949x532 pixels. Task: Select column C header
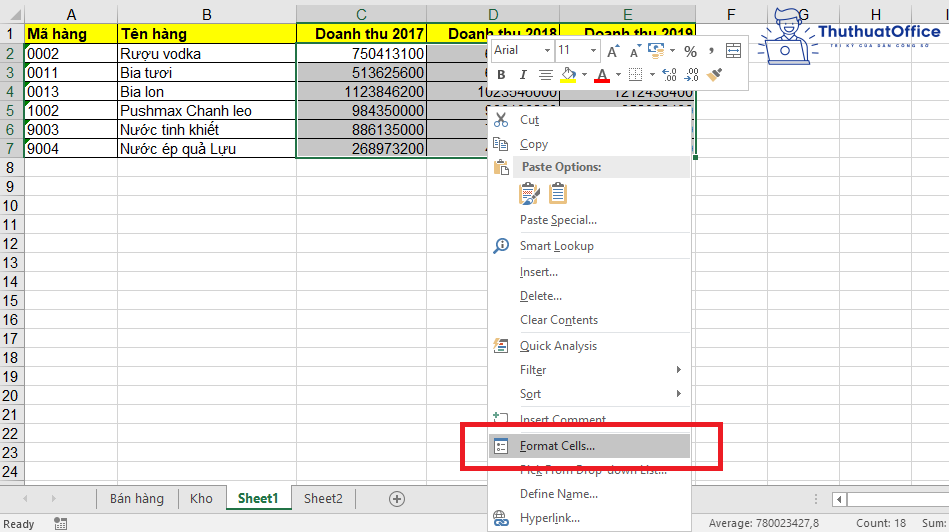[x=361, y=14]
